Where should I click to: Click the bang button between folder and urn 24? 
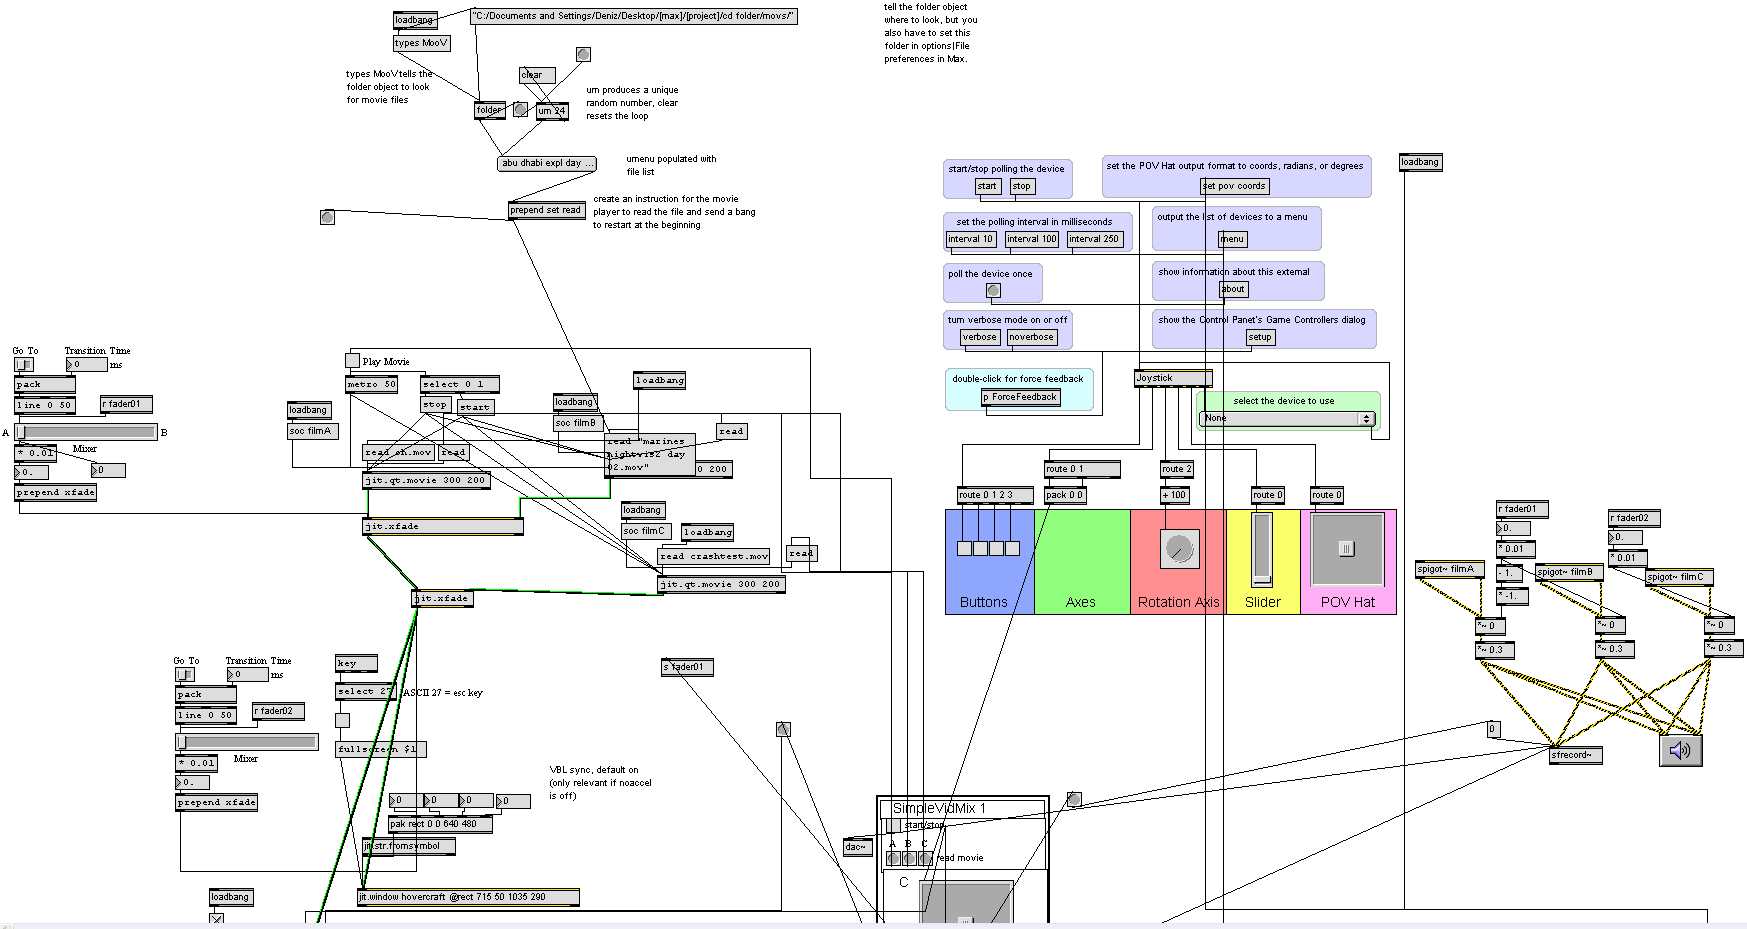(x=520, y=110)
